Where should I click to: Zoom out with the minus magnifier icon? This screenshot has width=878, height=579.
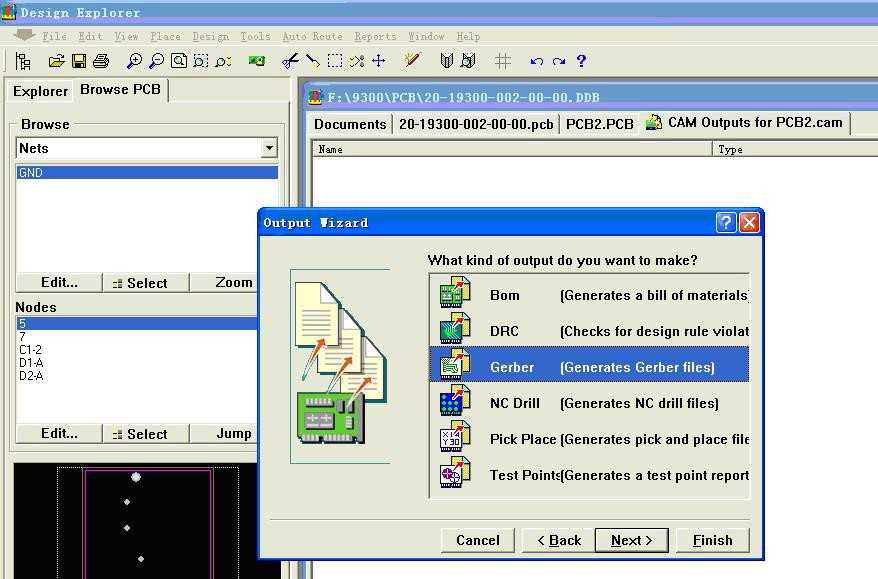[156, 61]
